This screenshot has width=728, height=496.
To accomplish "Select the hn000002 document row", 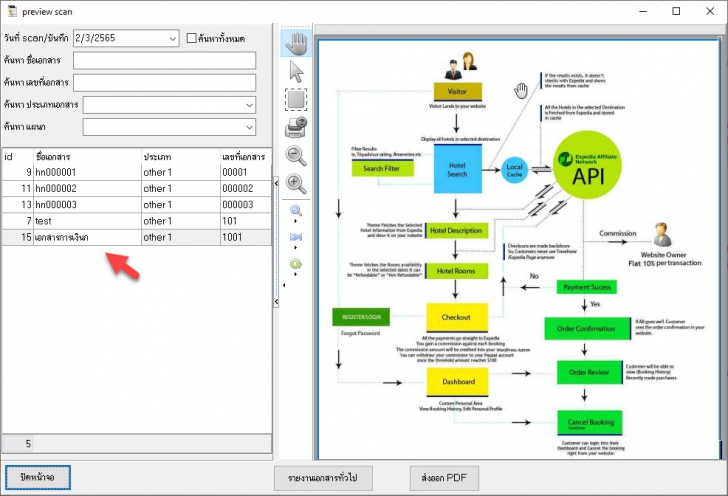I will pos(136,189).
